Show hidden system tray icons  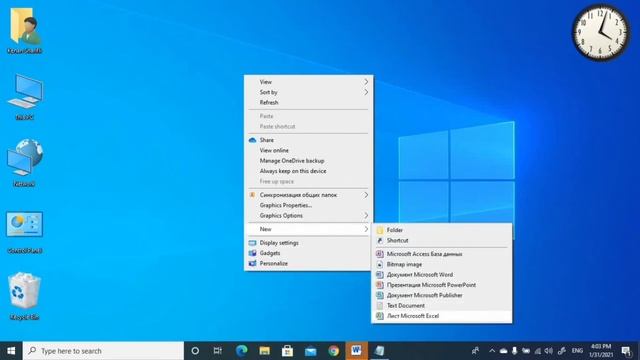point(492,351)
